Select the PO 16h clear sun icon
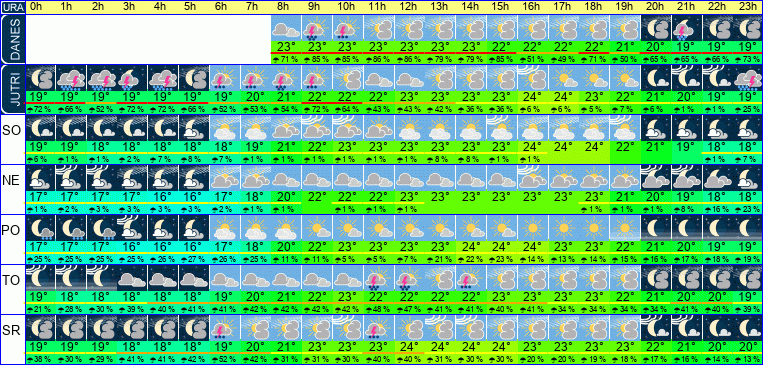 pyautogui.click(x=532, y=227)
